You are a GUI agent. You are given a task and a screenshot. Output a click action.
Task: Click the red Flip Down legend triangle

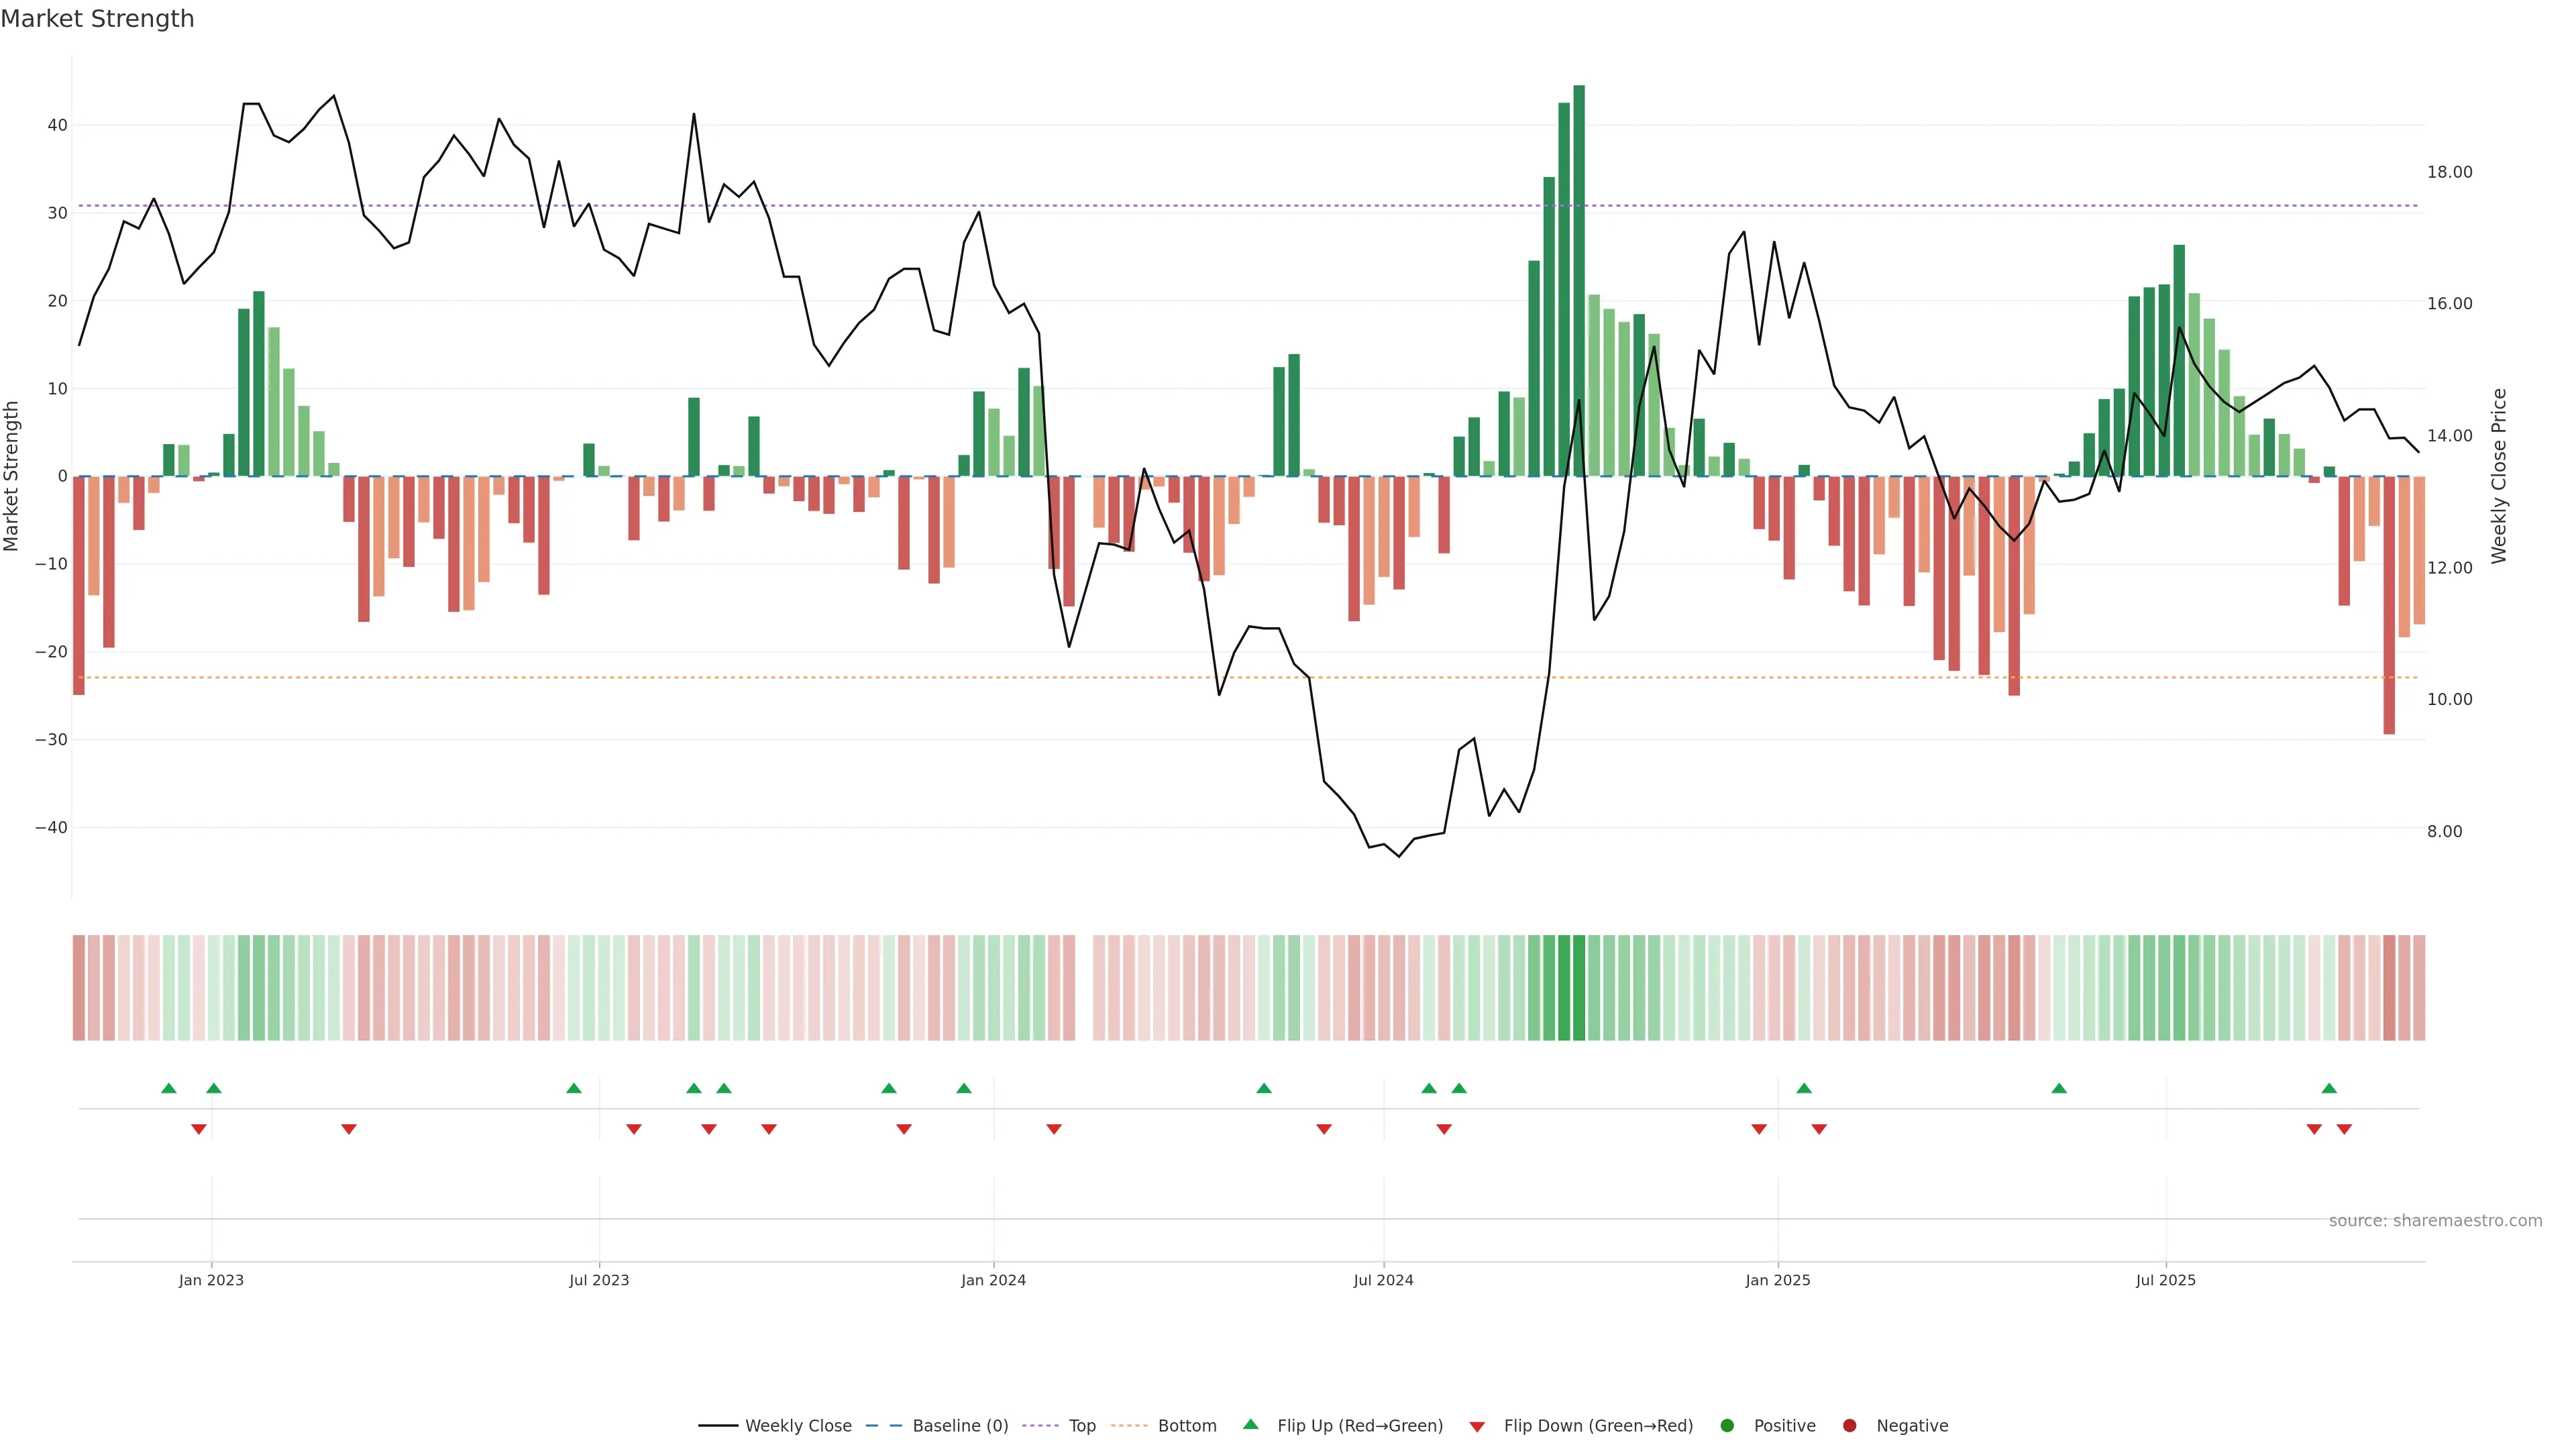(1477, 1427)
